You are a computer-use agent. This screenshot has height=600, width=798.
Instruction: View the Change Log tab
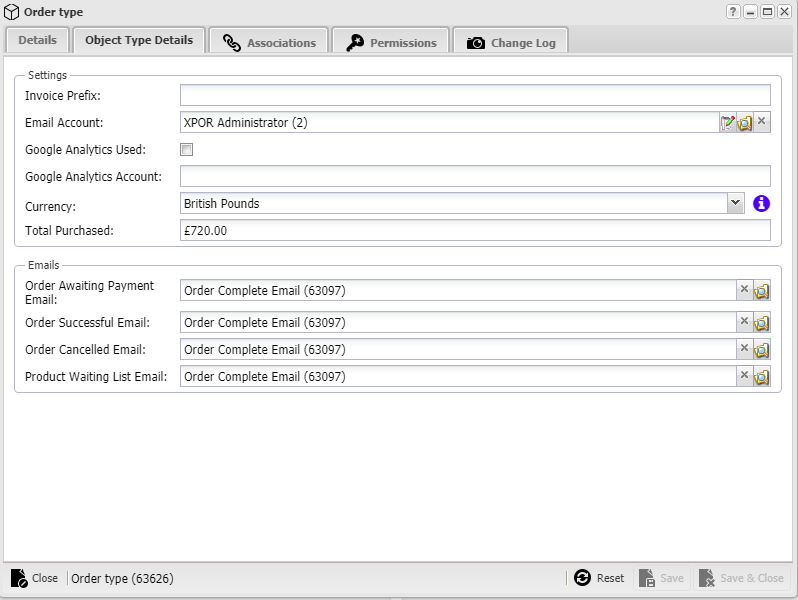pyautogui.click(x=511, y=43)
